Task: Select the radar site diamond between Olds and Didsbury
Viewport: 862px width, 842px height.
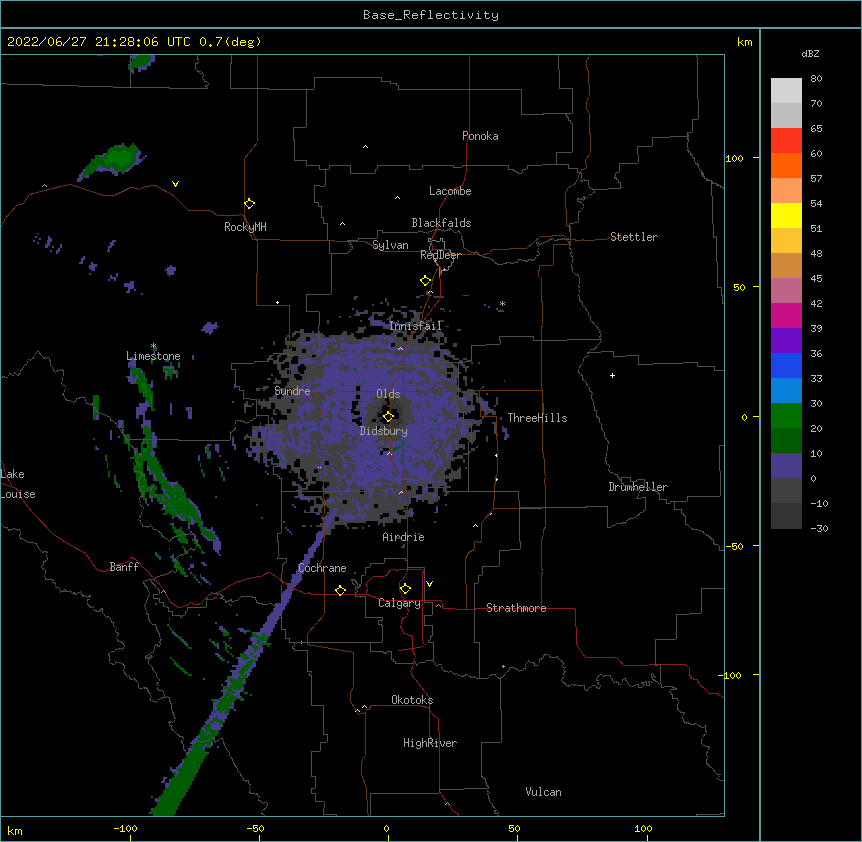Action: 388,417
